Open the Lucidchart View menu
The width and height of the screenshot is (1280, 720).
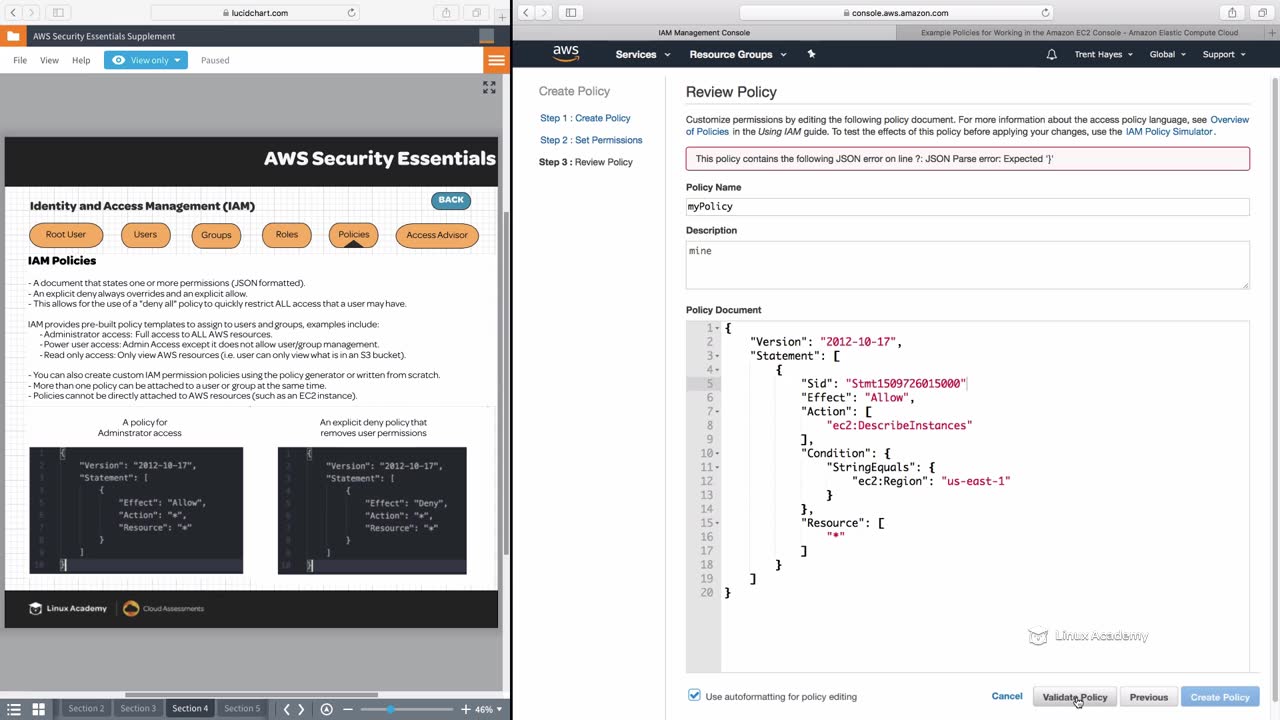[49, 60]
